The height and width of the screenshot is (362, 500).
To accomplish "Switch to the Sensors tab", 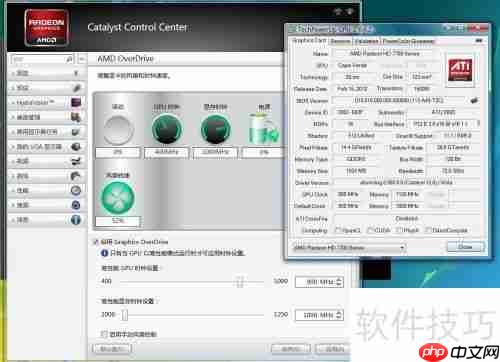I will [x=340, y=41].
